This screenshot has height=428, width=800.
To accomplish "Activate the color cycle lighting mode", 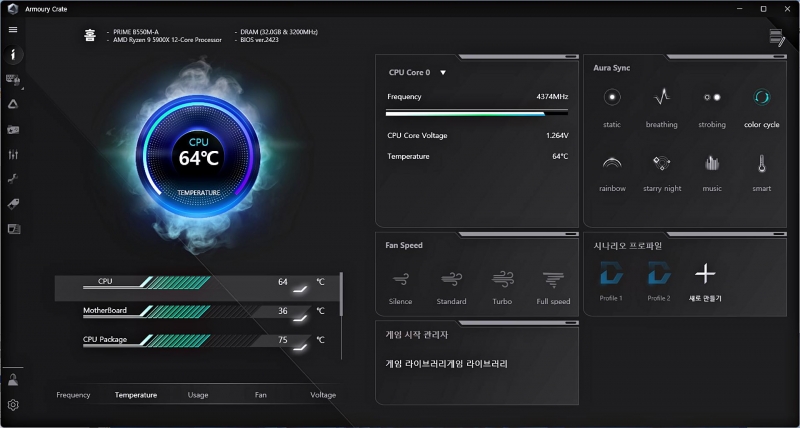I will 761,98.
